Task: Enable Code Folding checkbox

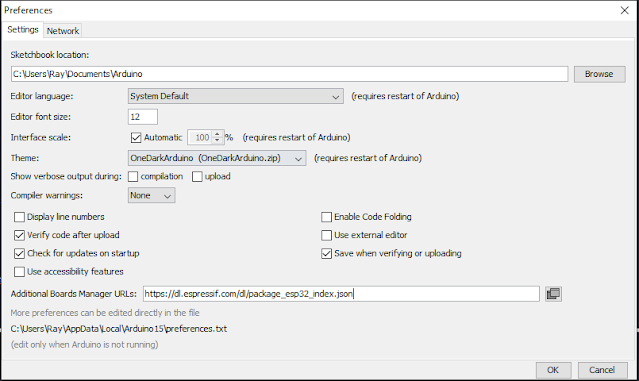Action: click(326, 217)
